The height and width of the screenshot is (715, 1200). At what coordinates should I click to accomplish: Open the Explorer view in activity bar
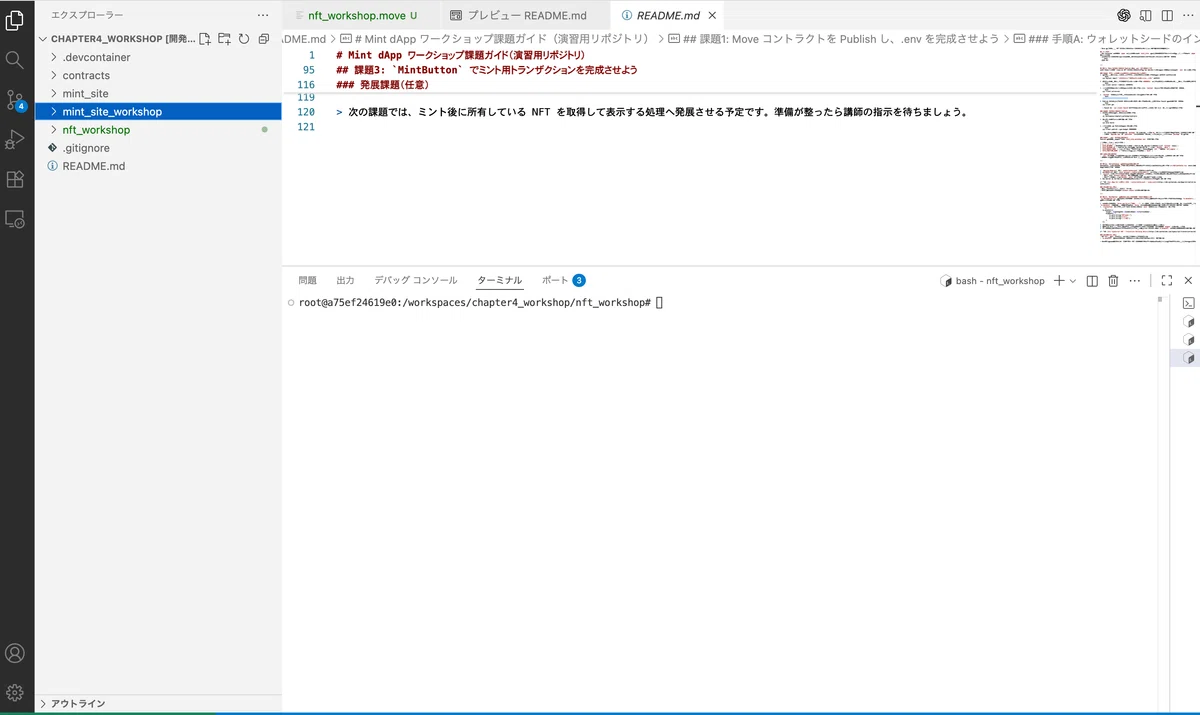point(15,20)
